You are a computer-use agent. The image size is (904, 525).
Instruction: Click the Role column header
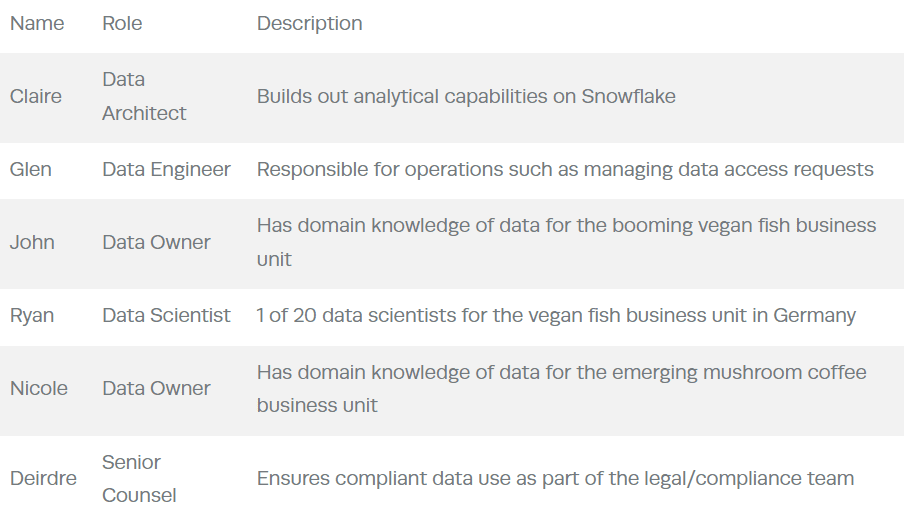tap(122, 24)
